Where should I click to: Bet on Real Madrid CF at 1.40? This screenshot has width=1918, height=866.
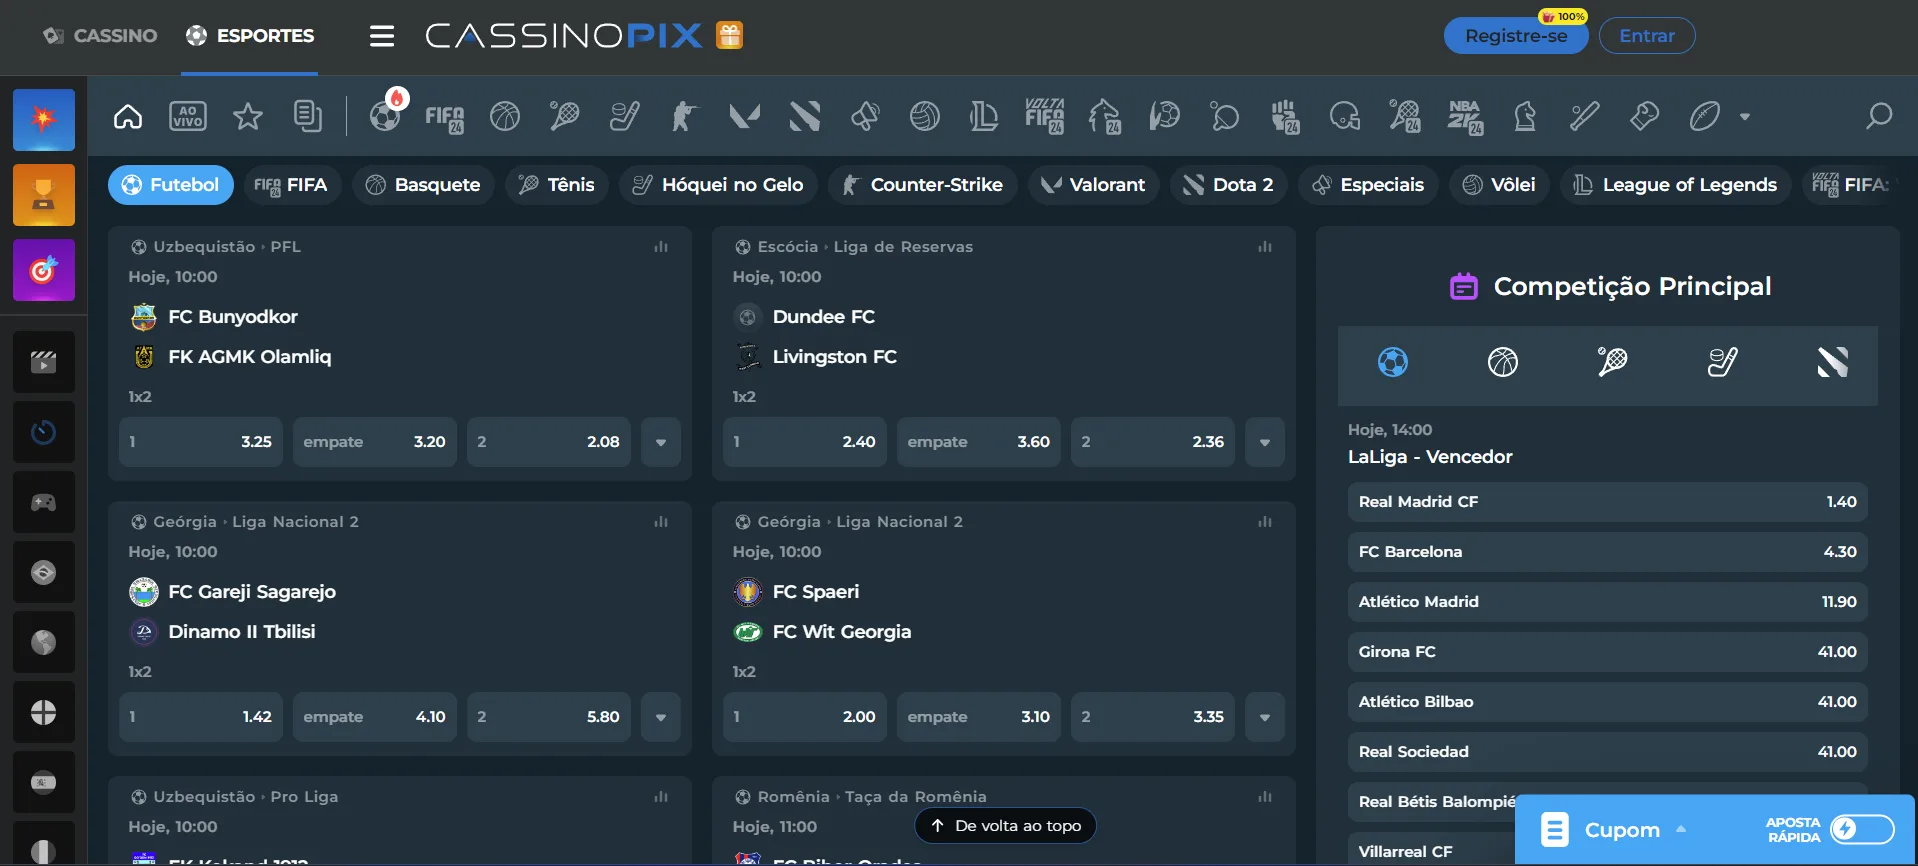coord(1607,502)
